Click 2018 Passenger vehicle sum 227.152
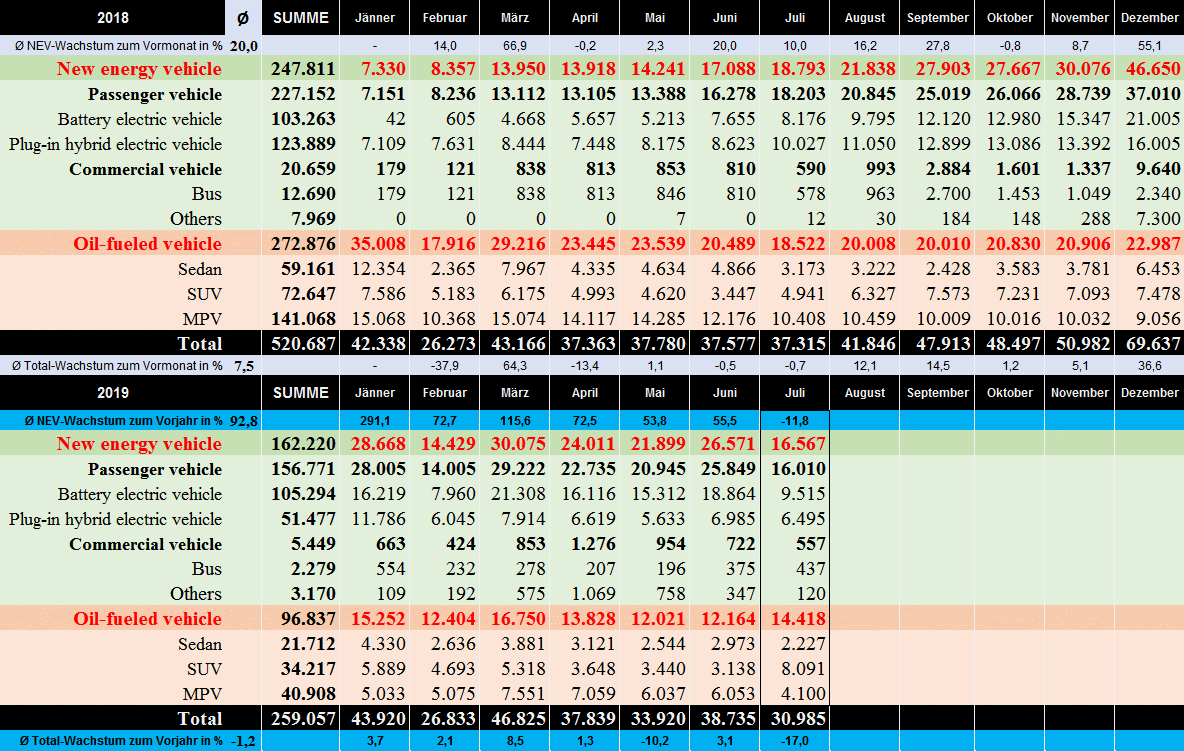This screenshot has height=751, width=1184. 303,94
